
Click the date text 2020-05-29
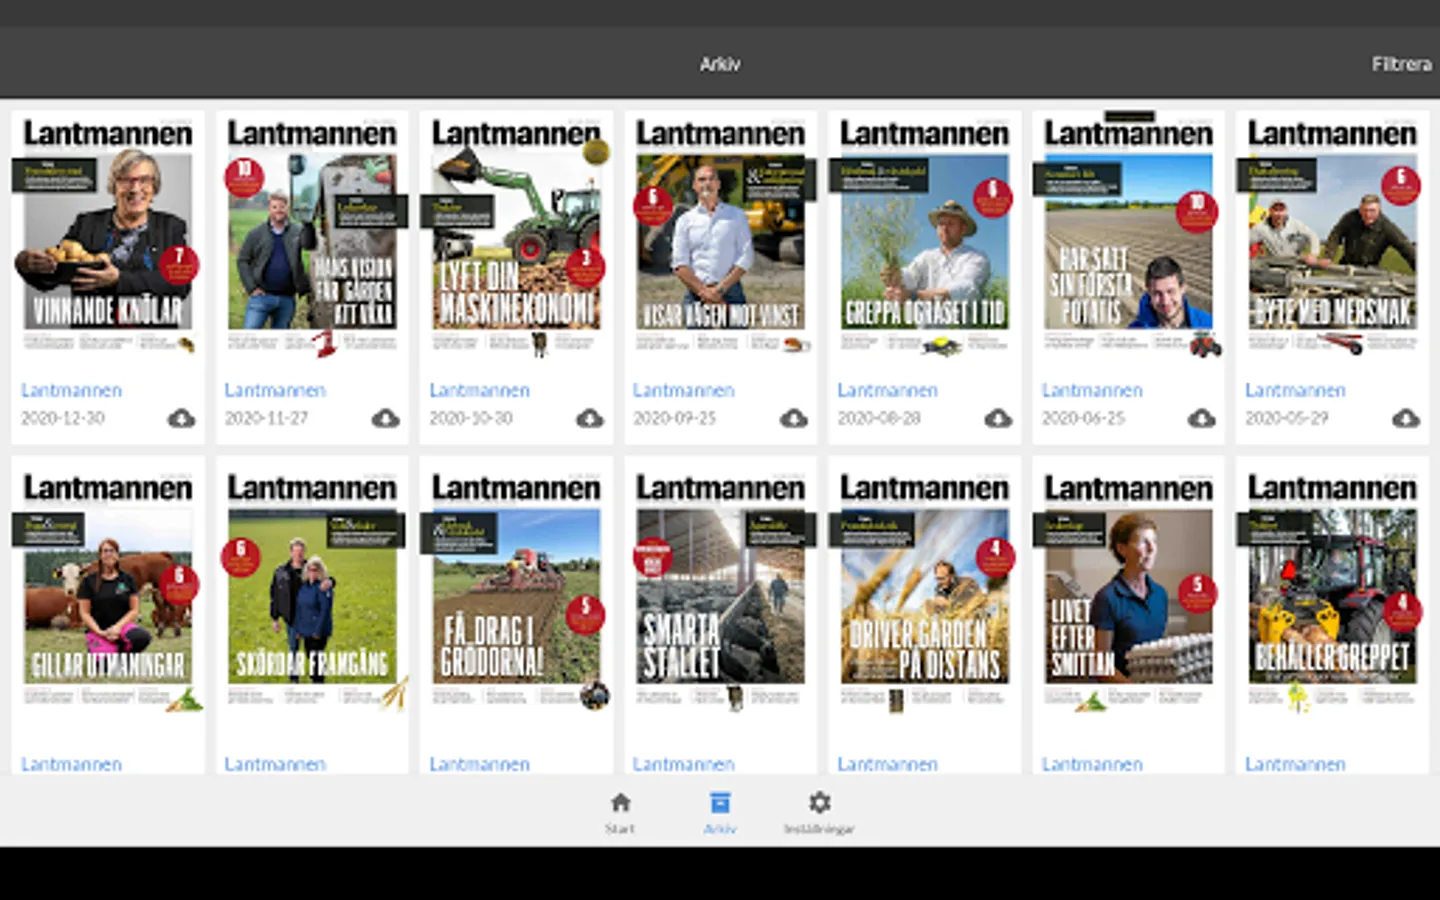(1286, 418)
